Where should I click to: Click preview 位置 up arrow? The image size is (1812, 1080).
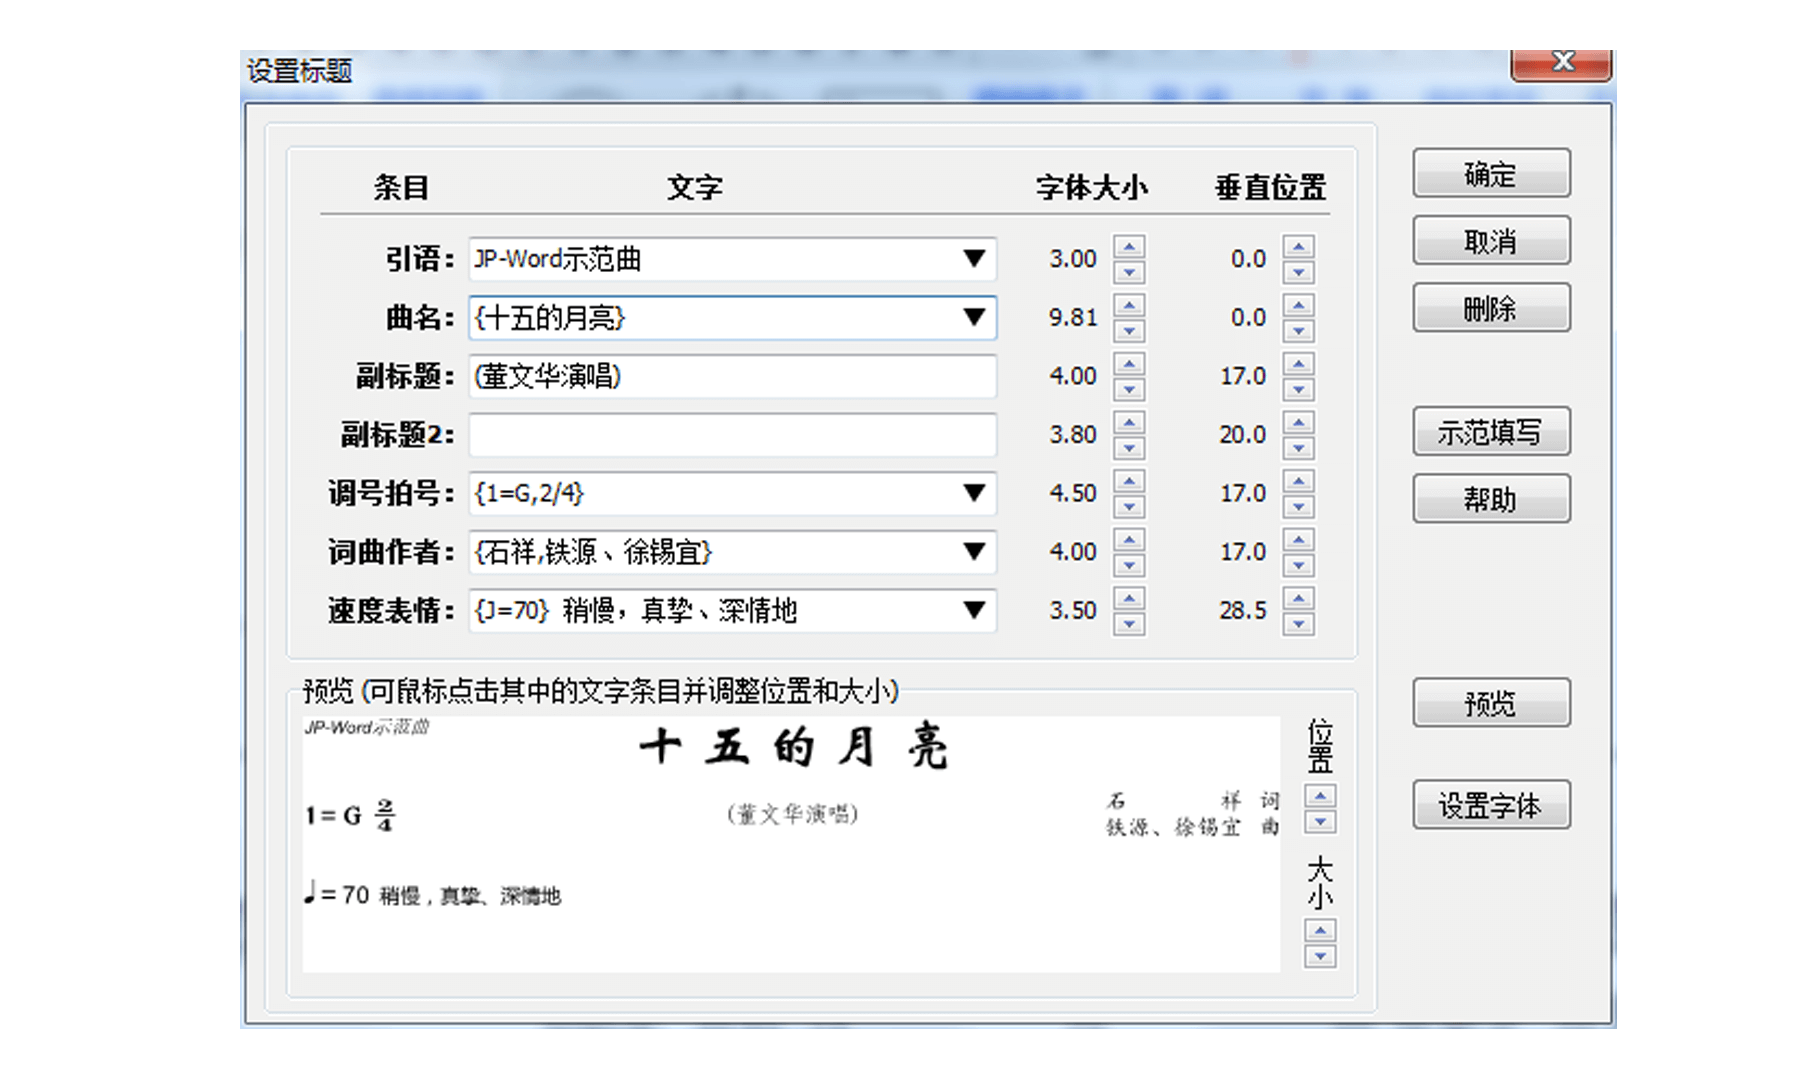tap(1320, 797)
